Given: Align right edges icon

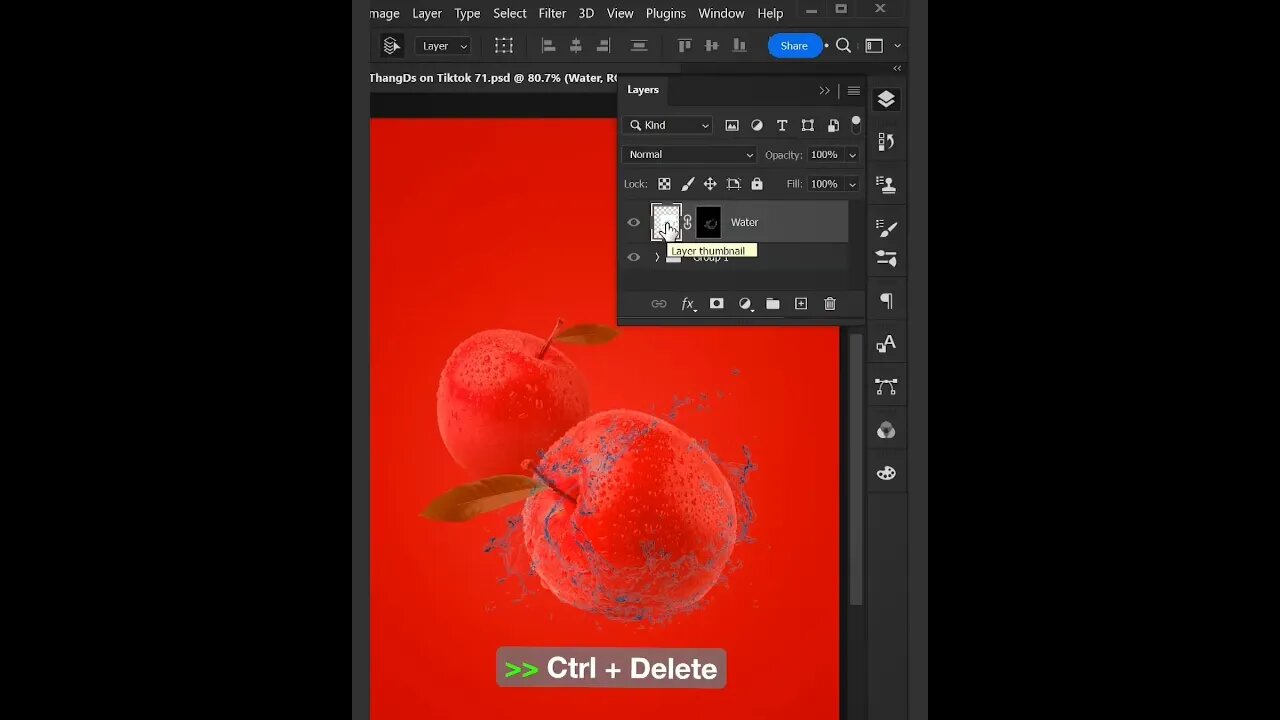Looking at the screenshot, I should [x=603, y=45].
